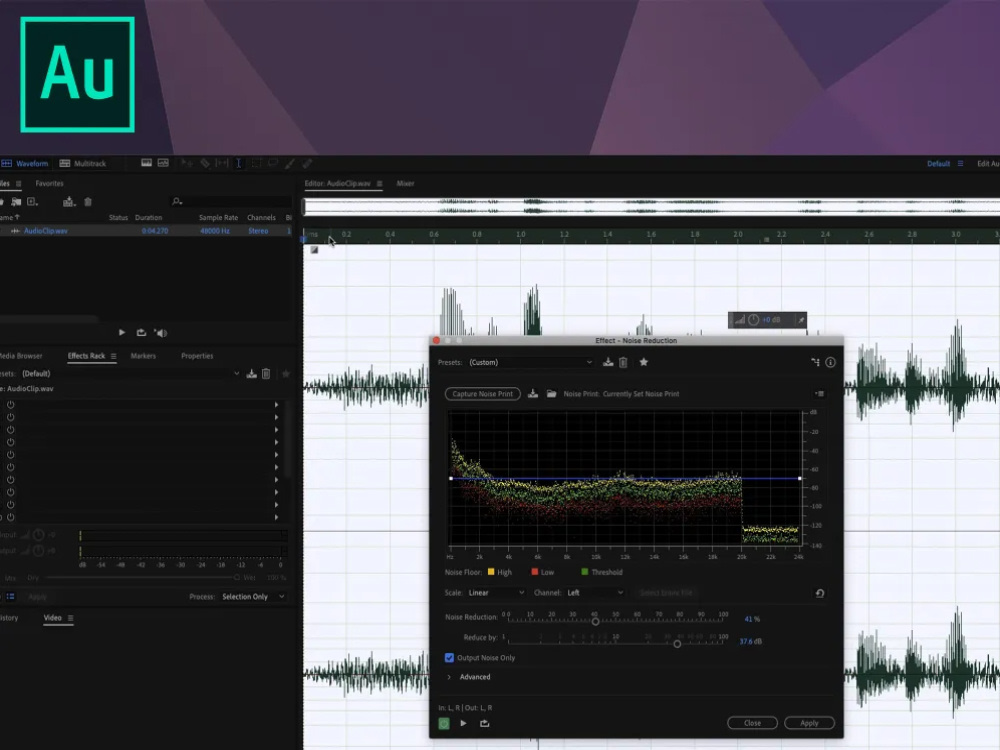Click Capture Noise Print button

pyautogui.click(x=482, y=393)
